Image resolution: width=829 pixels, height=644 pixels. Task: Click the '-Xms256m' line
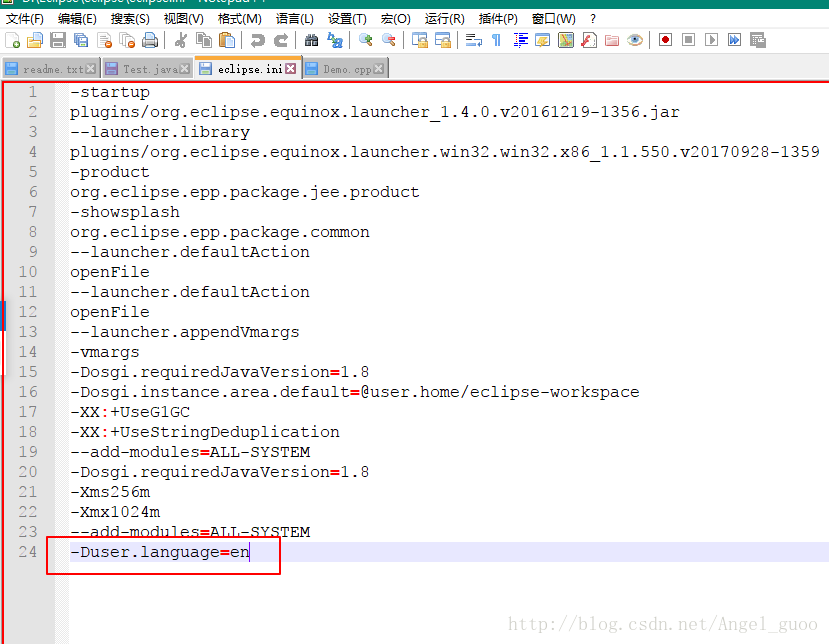(x=110, y=492)
